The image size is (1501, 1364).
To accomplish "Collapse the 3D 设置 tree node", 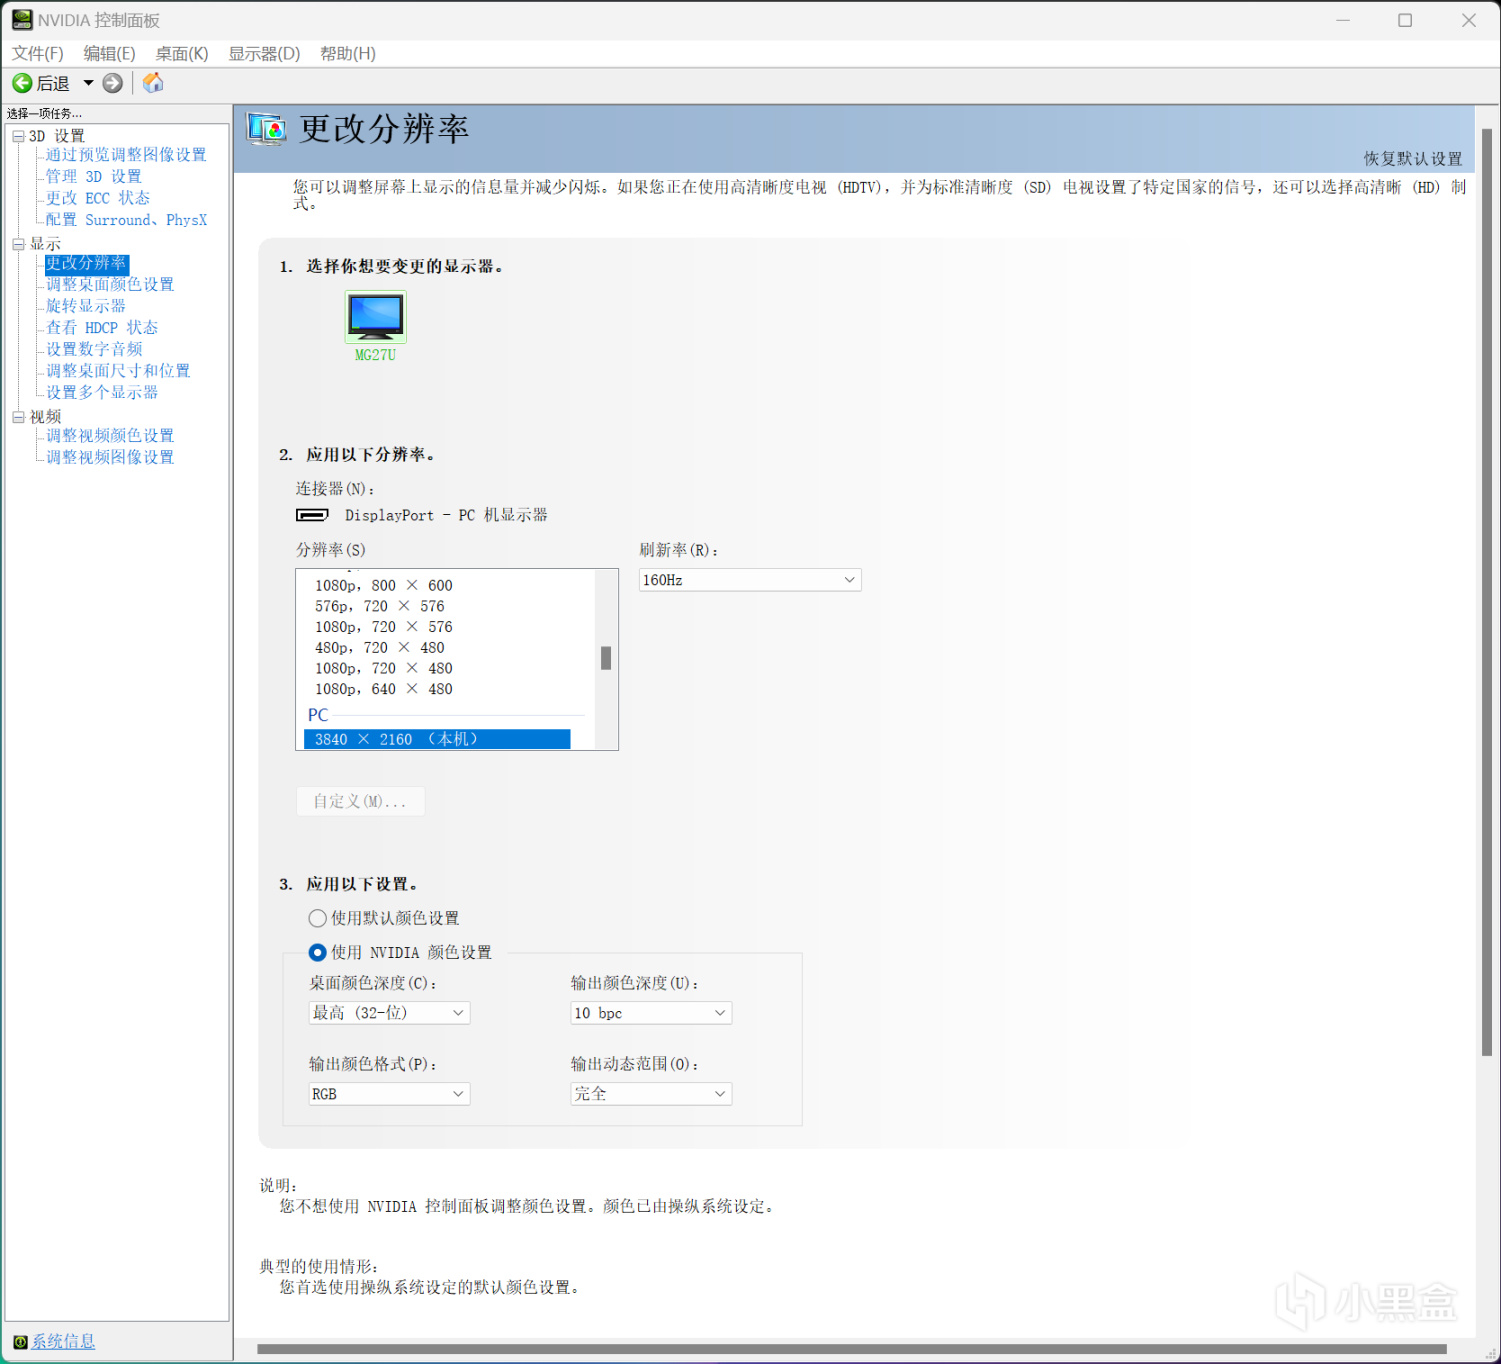I will pyautogui.click(x=18, y=136).
